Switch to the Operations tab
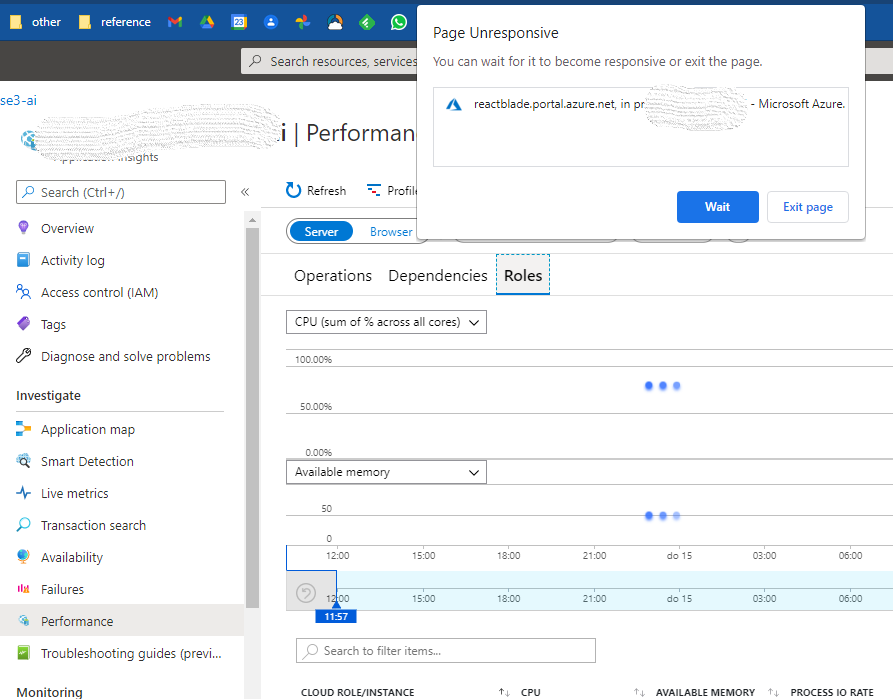The height and width of the screenshot is (699, 893). point(333,276)
